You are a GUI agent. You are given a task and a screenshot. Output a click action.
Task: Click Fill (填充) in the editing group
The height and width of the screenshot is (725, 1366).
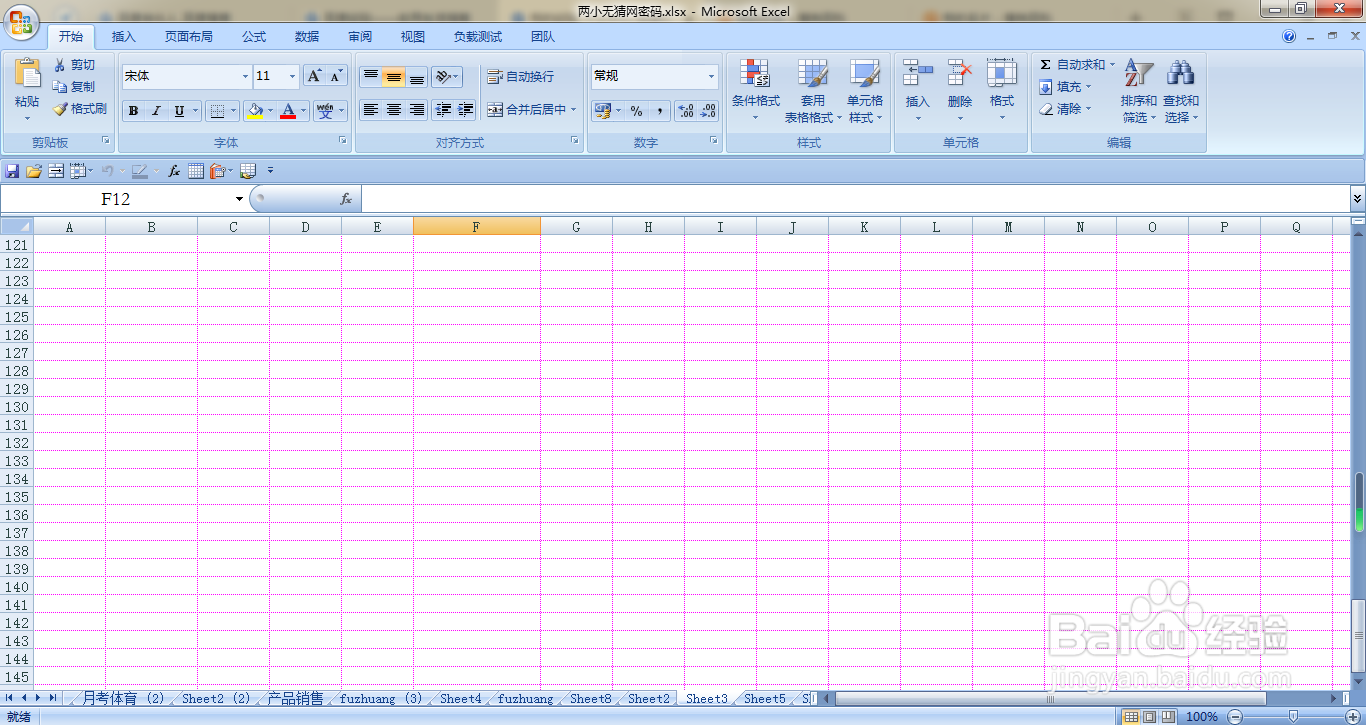pyautogui.click(x=1065, y=87)
